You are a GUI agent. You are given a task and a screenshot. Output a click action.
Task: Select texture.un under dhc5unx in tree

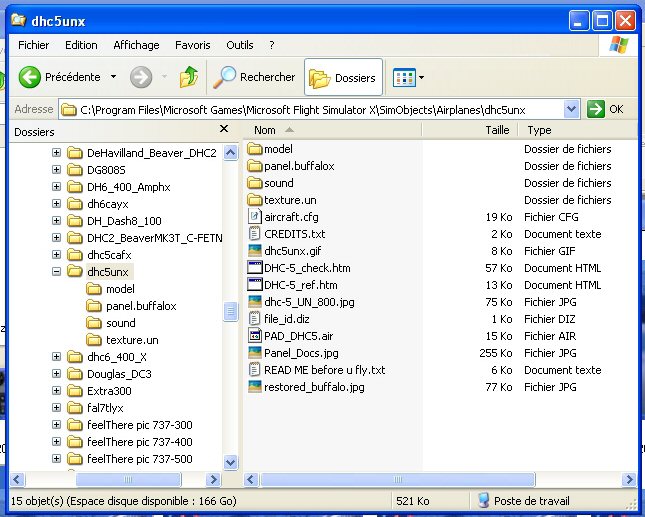132,340
